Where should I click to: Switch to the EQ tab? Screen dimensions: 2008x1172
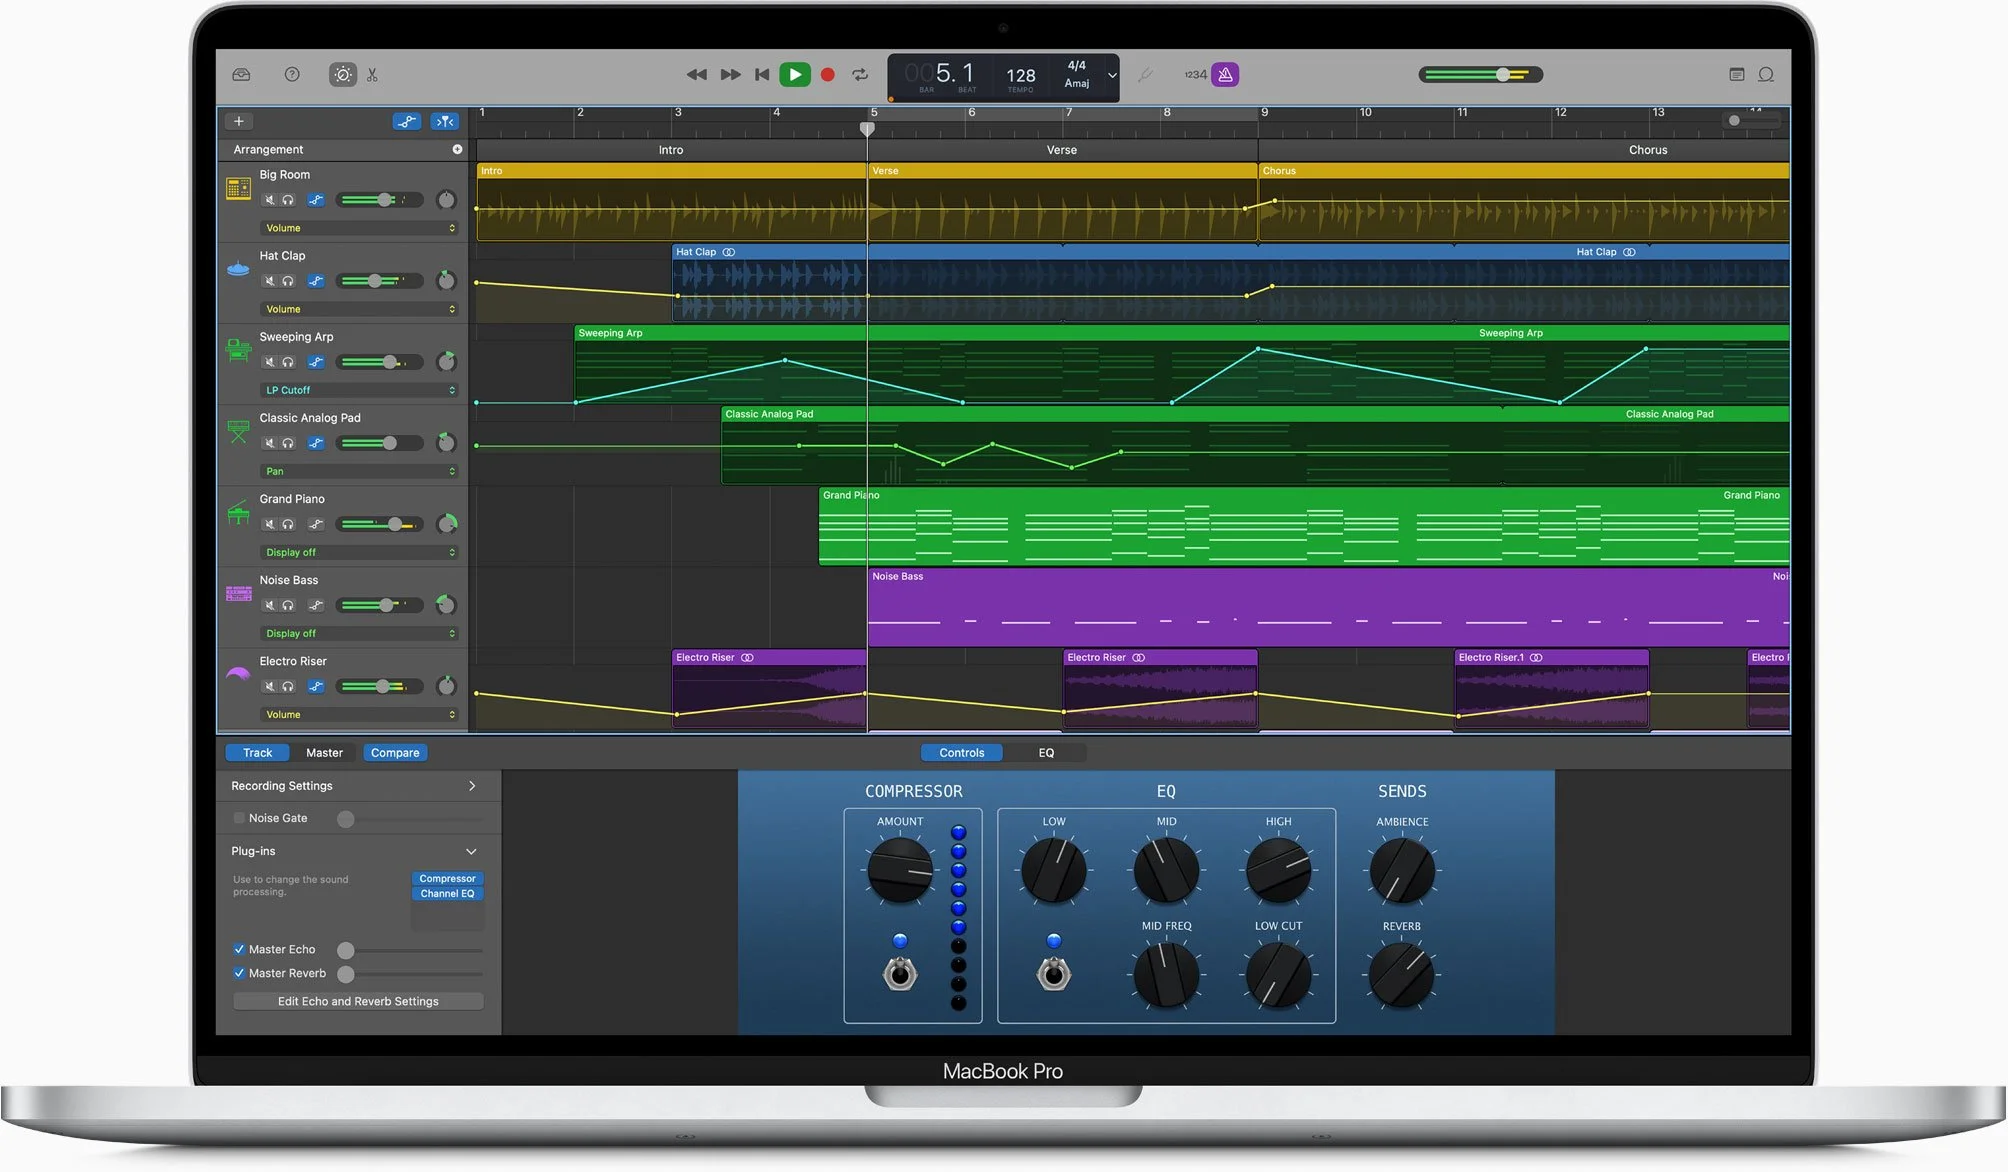[1046, 753]
